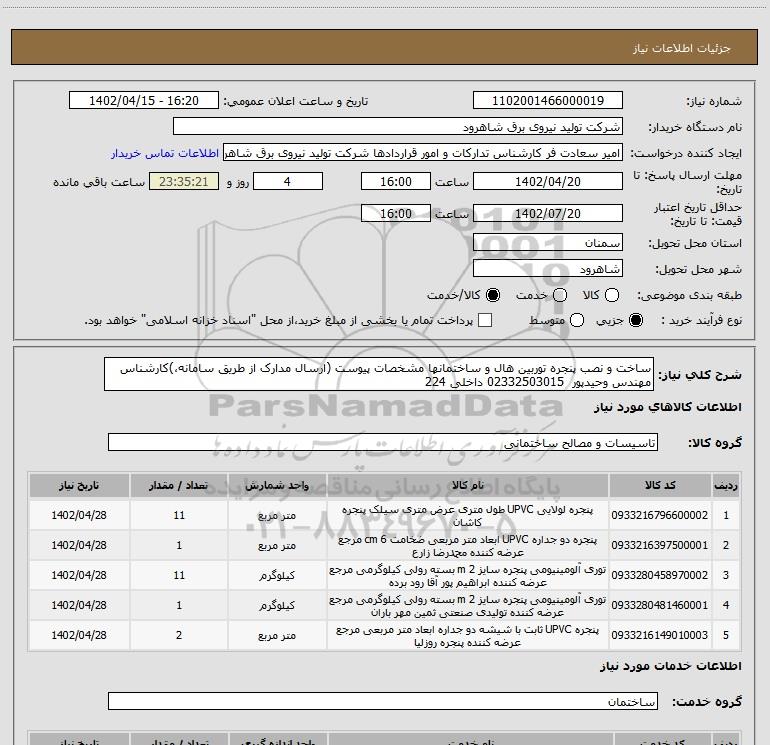Open the اطلاعات تماس خریدار link
The height and width of the screenshot is (745, 770).
tap(165, 153)
